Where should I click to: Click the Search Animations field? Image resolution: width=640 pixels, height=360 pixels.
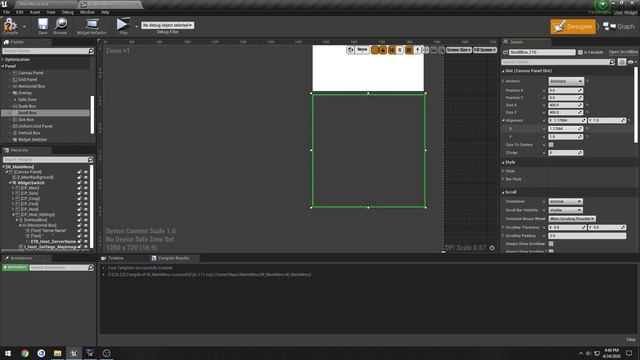[61, 268]
